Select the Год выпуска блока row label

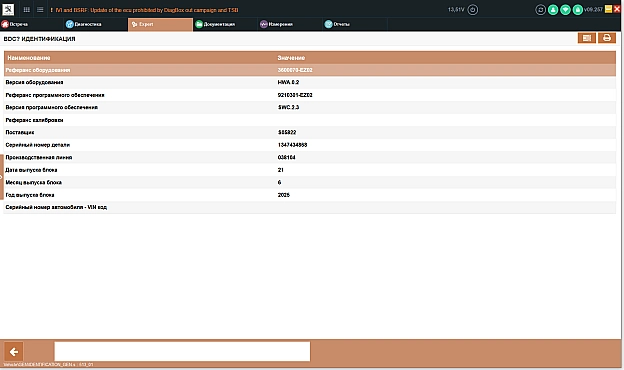30,195
